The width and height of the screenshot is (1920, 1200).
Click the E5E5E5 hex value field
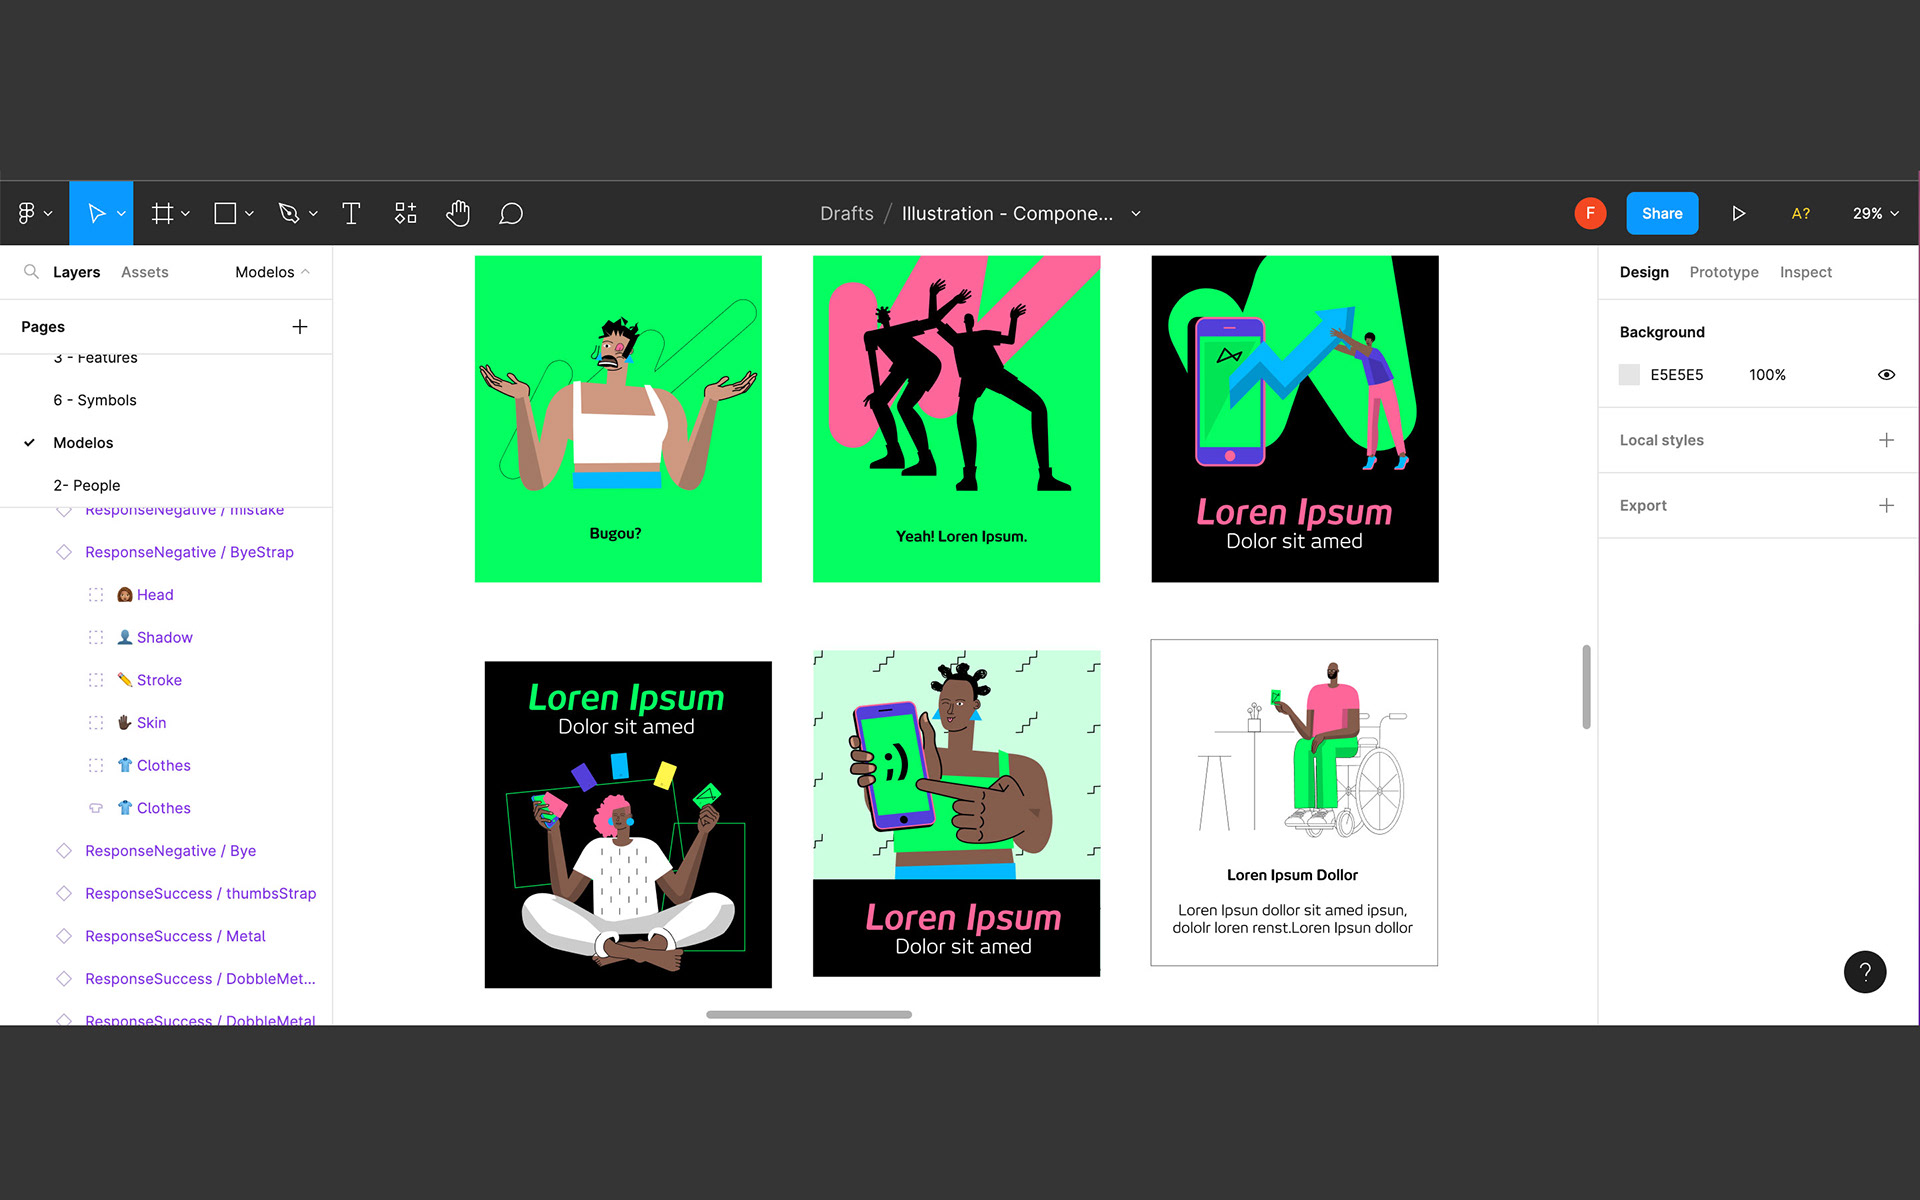pos(1677,375)
